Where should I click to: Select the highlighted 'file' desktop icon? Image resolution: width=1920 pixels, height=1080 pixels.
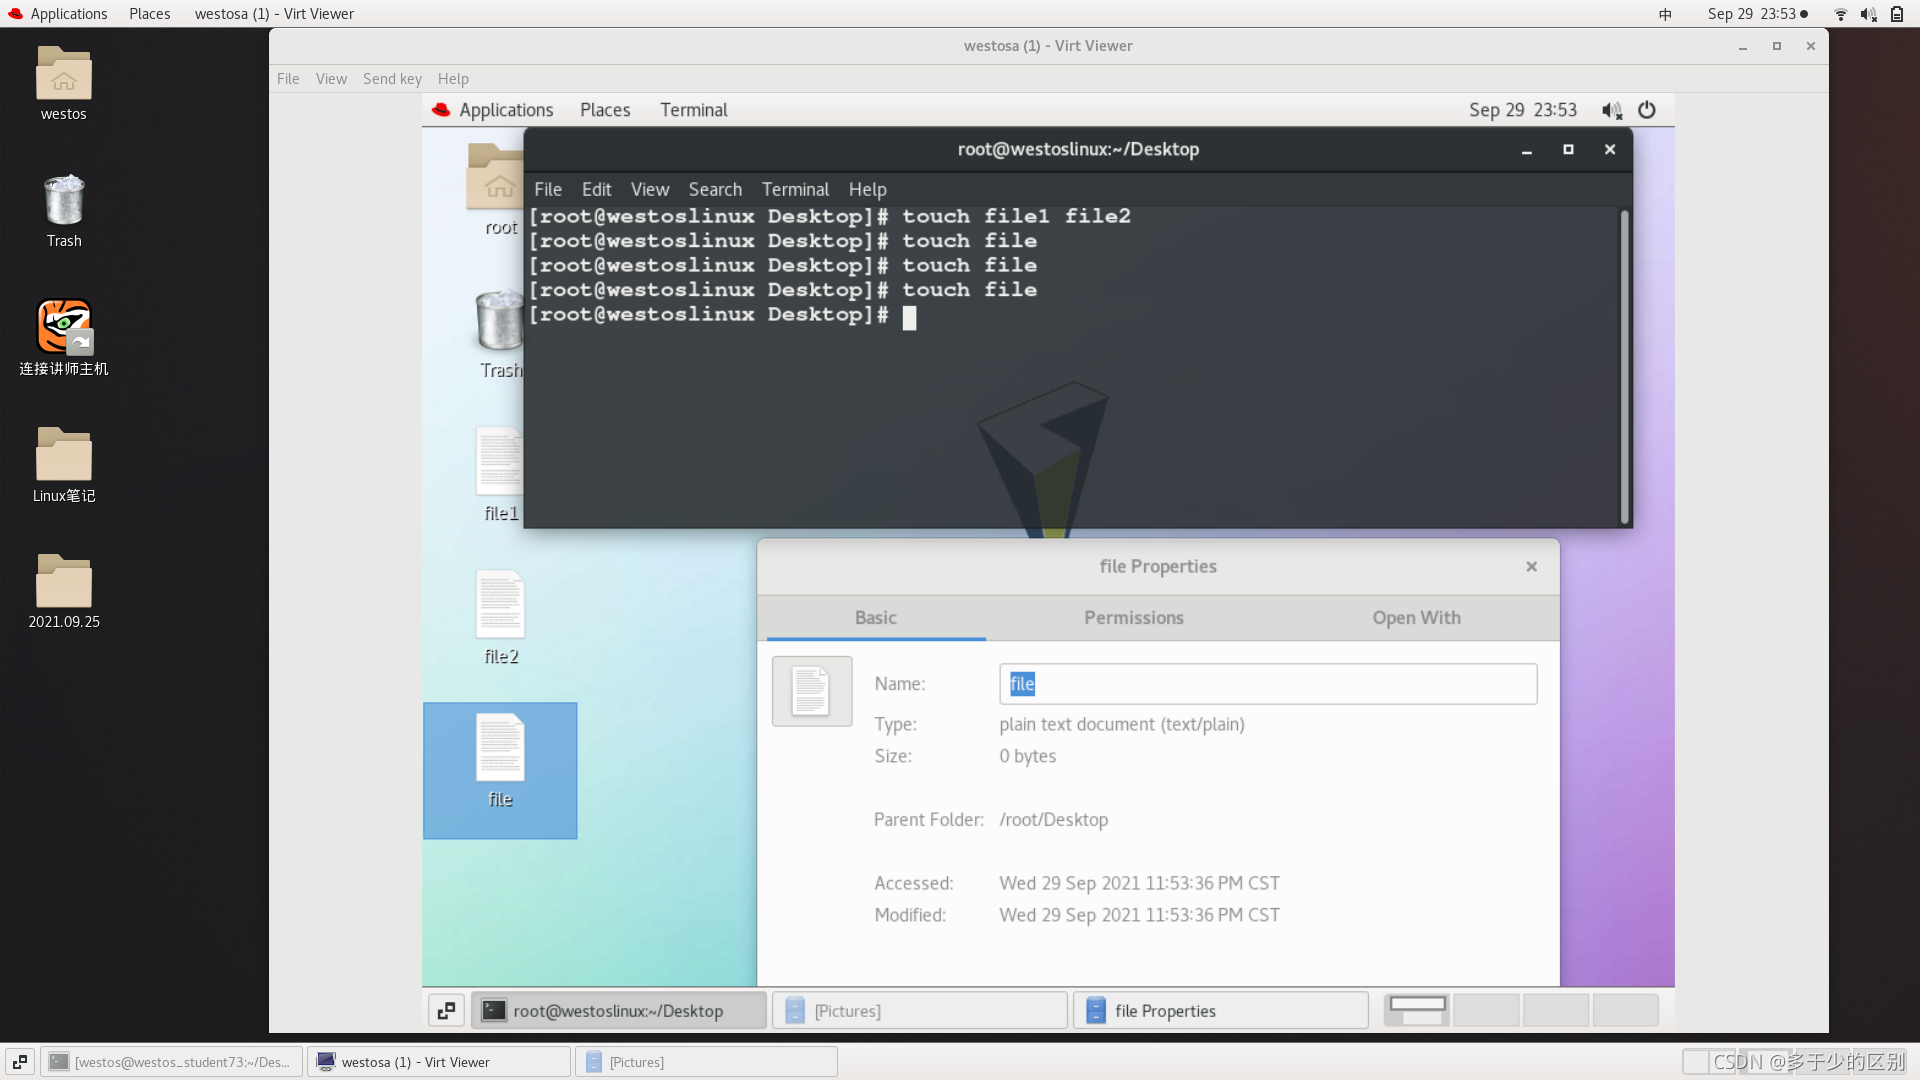click(x=500, y=750)
